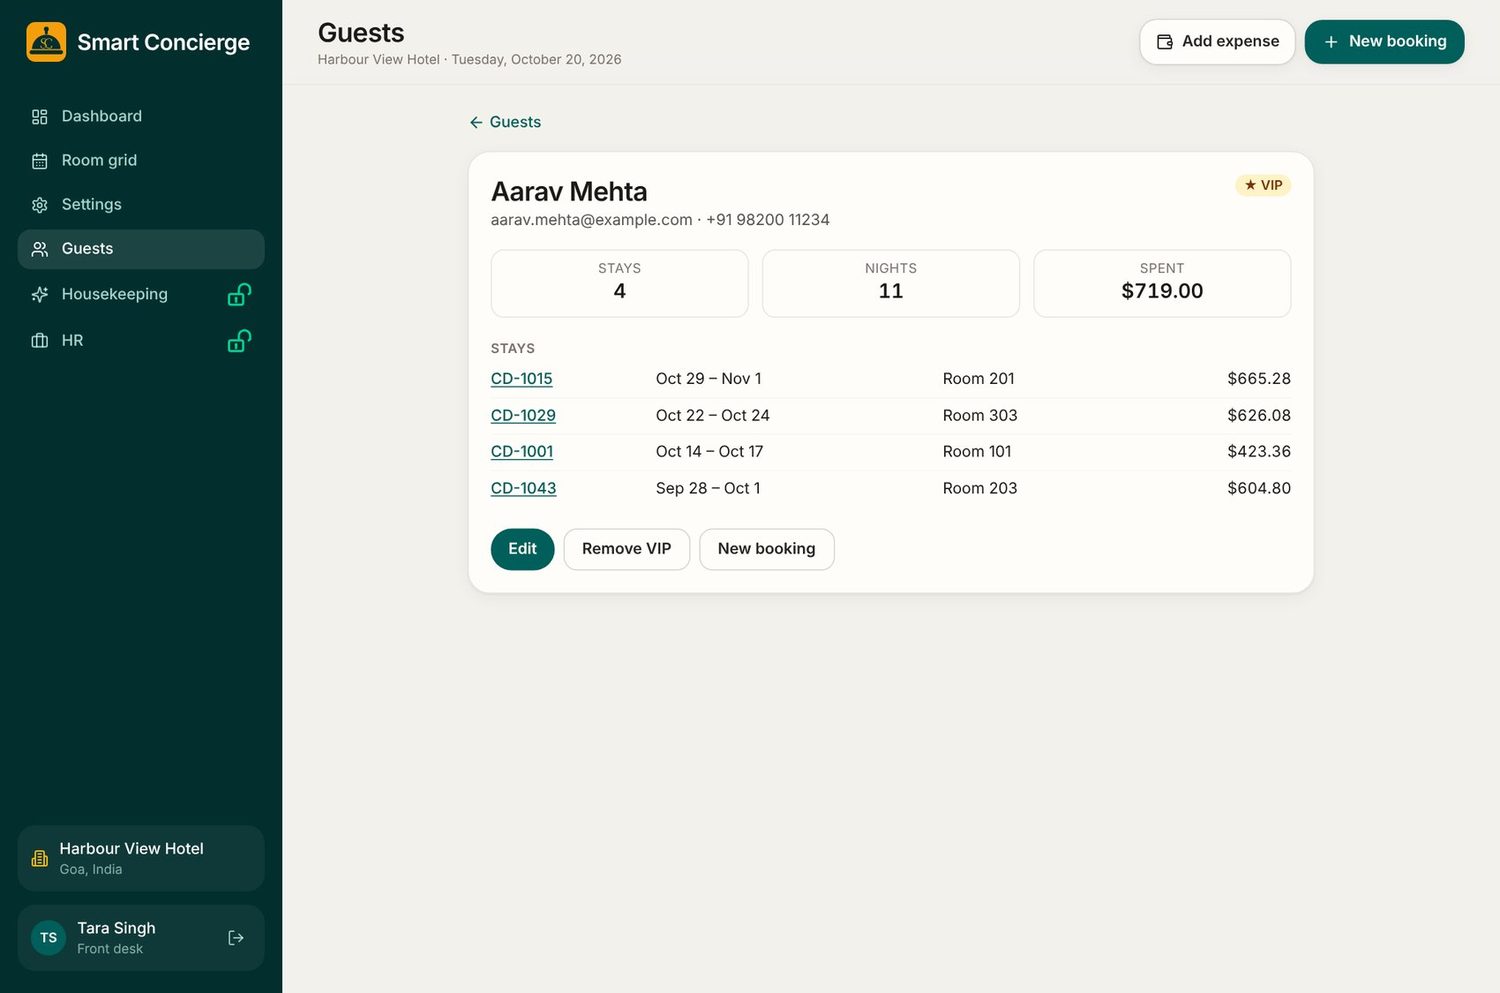
Task: Click New booking below the stays list
Action: 767,549
